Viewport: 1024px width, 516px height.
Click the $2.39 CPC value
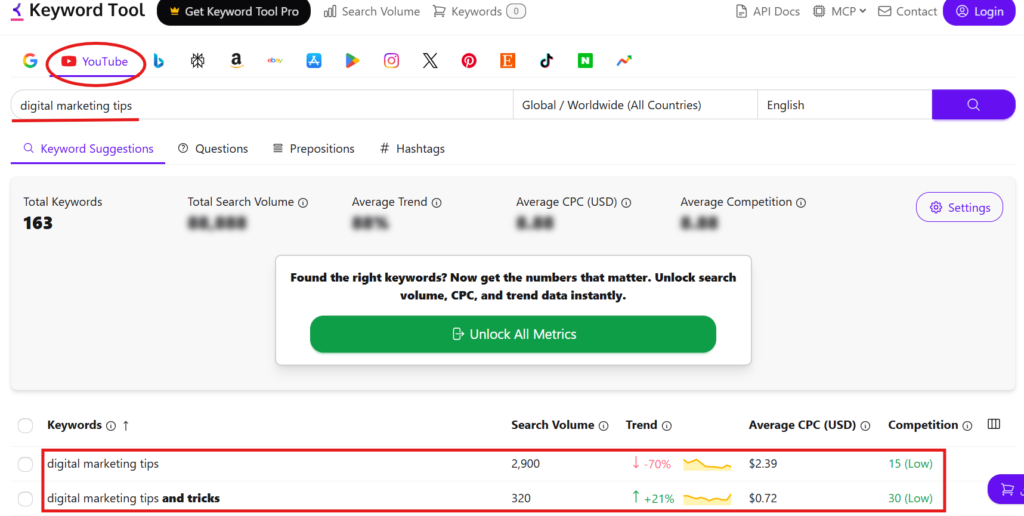[763, 464]
